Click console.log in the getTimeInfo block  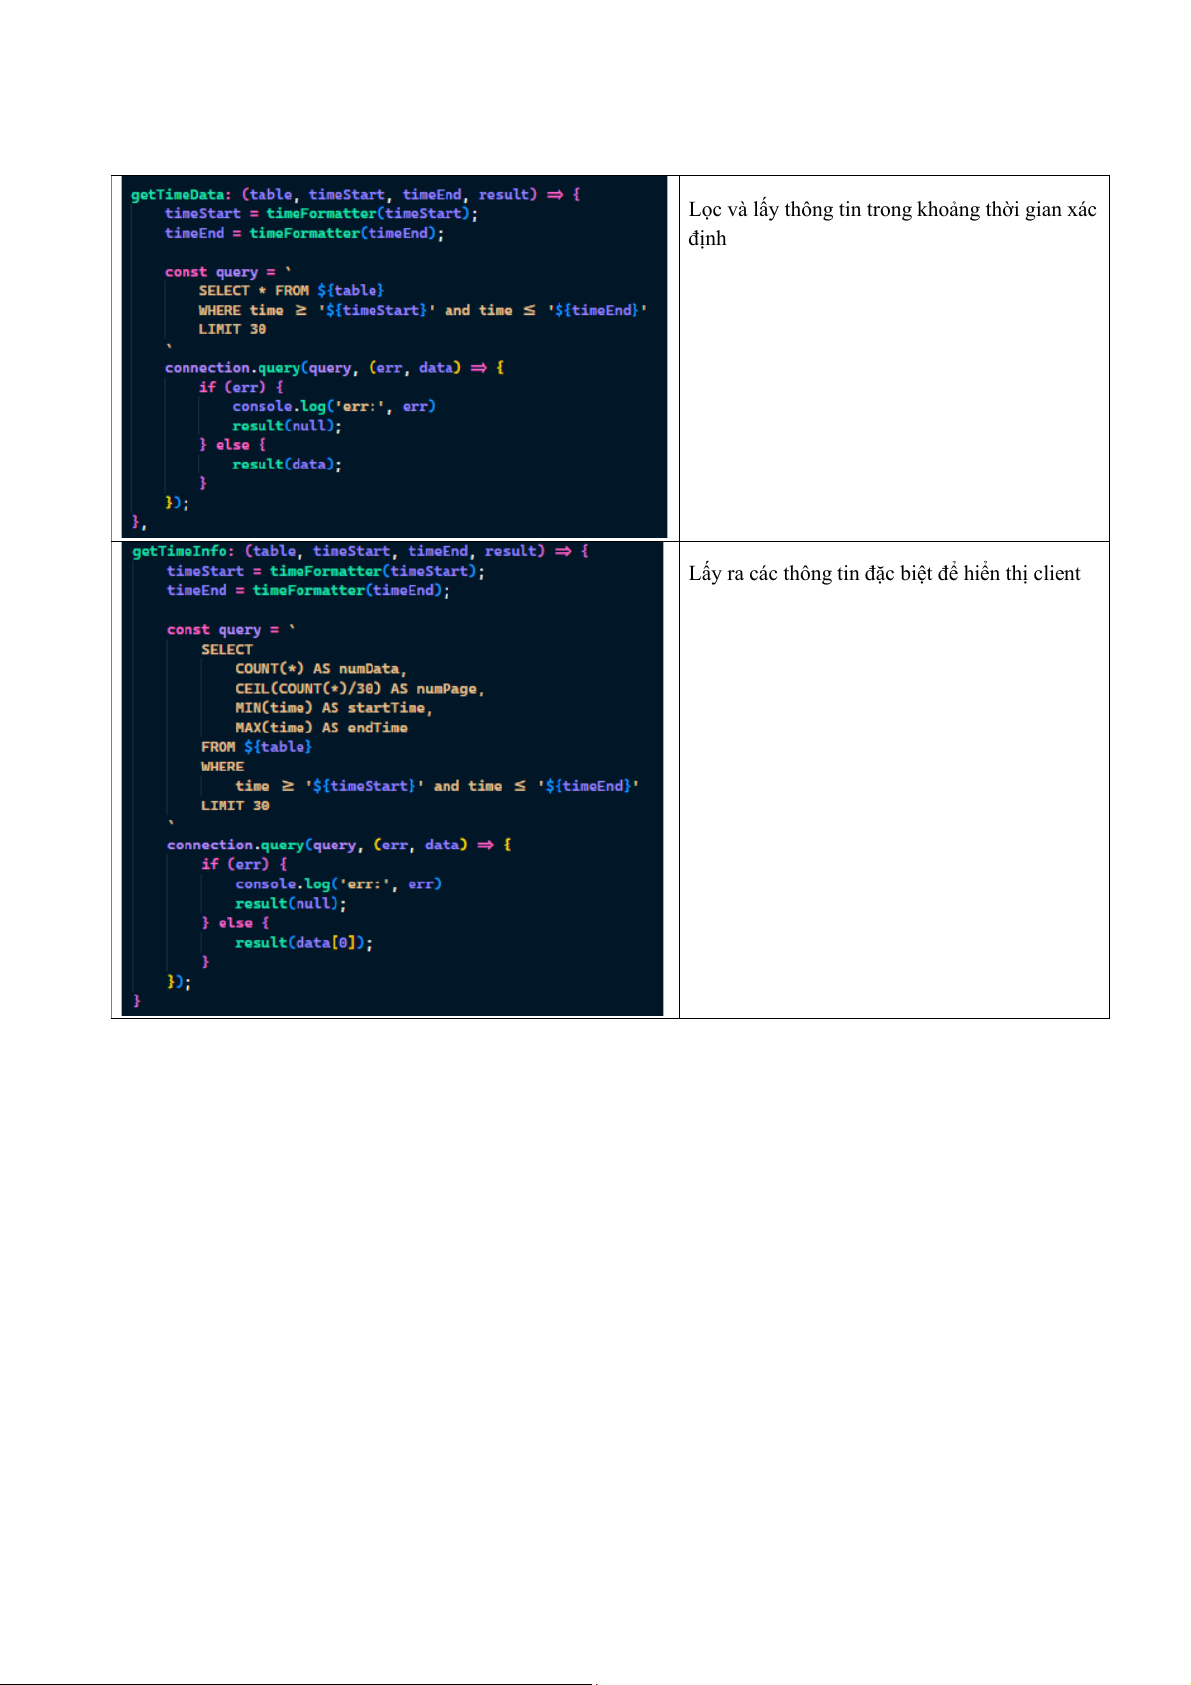(282, 884)
